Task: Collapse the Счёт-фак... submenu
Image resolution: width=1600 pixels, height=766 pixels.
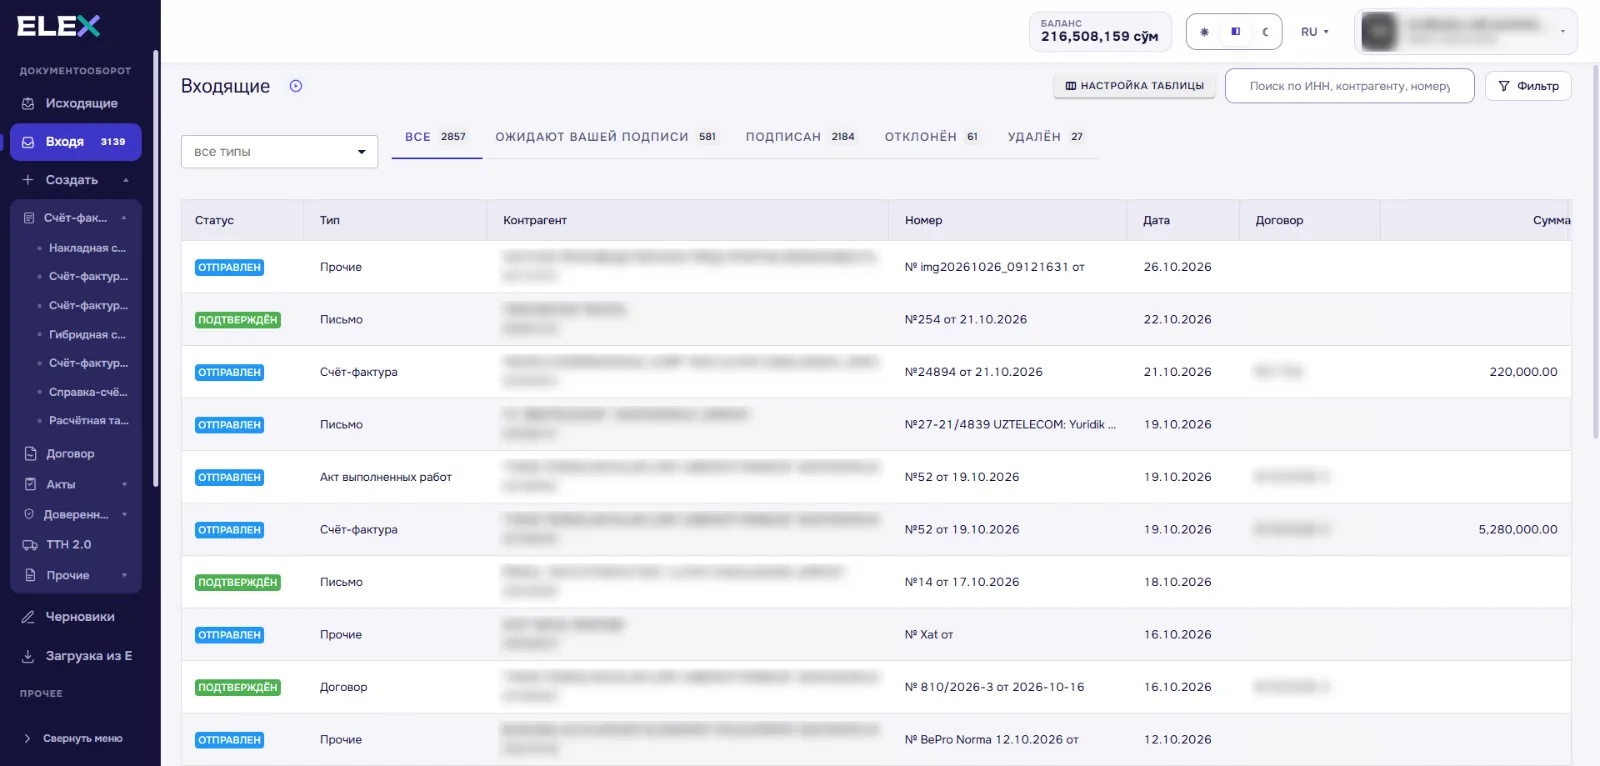Action: click(x=124, y=218)
